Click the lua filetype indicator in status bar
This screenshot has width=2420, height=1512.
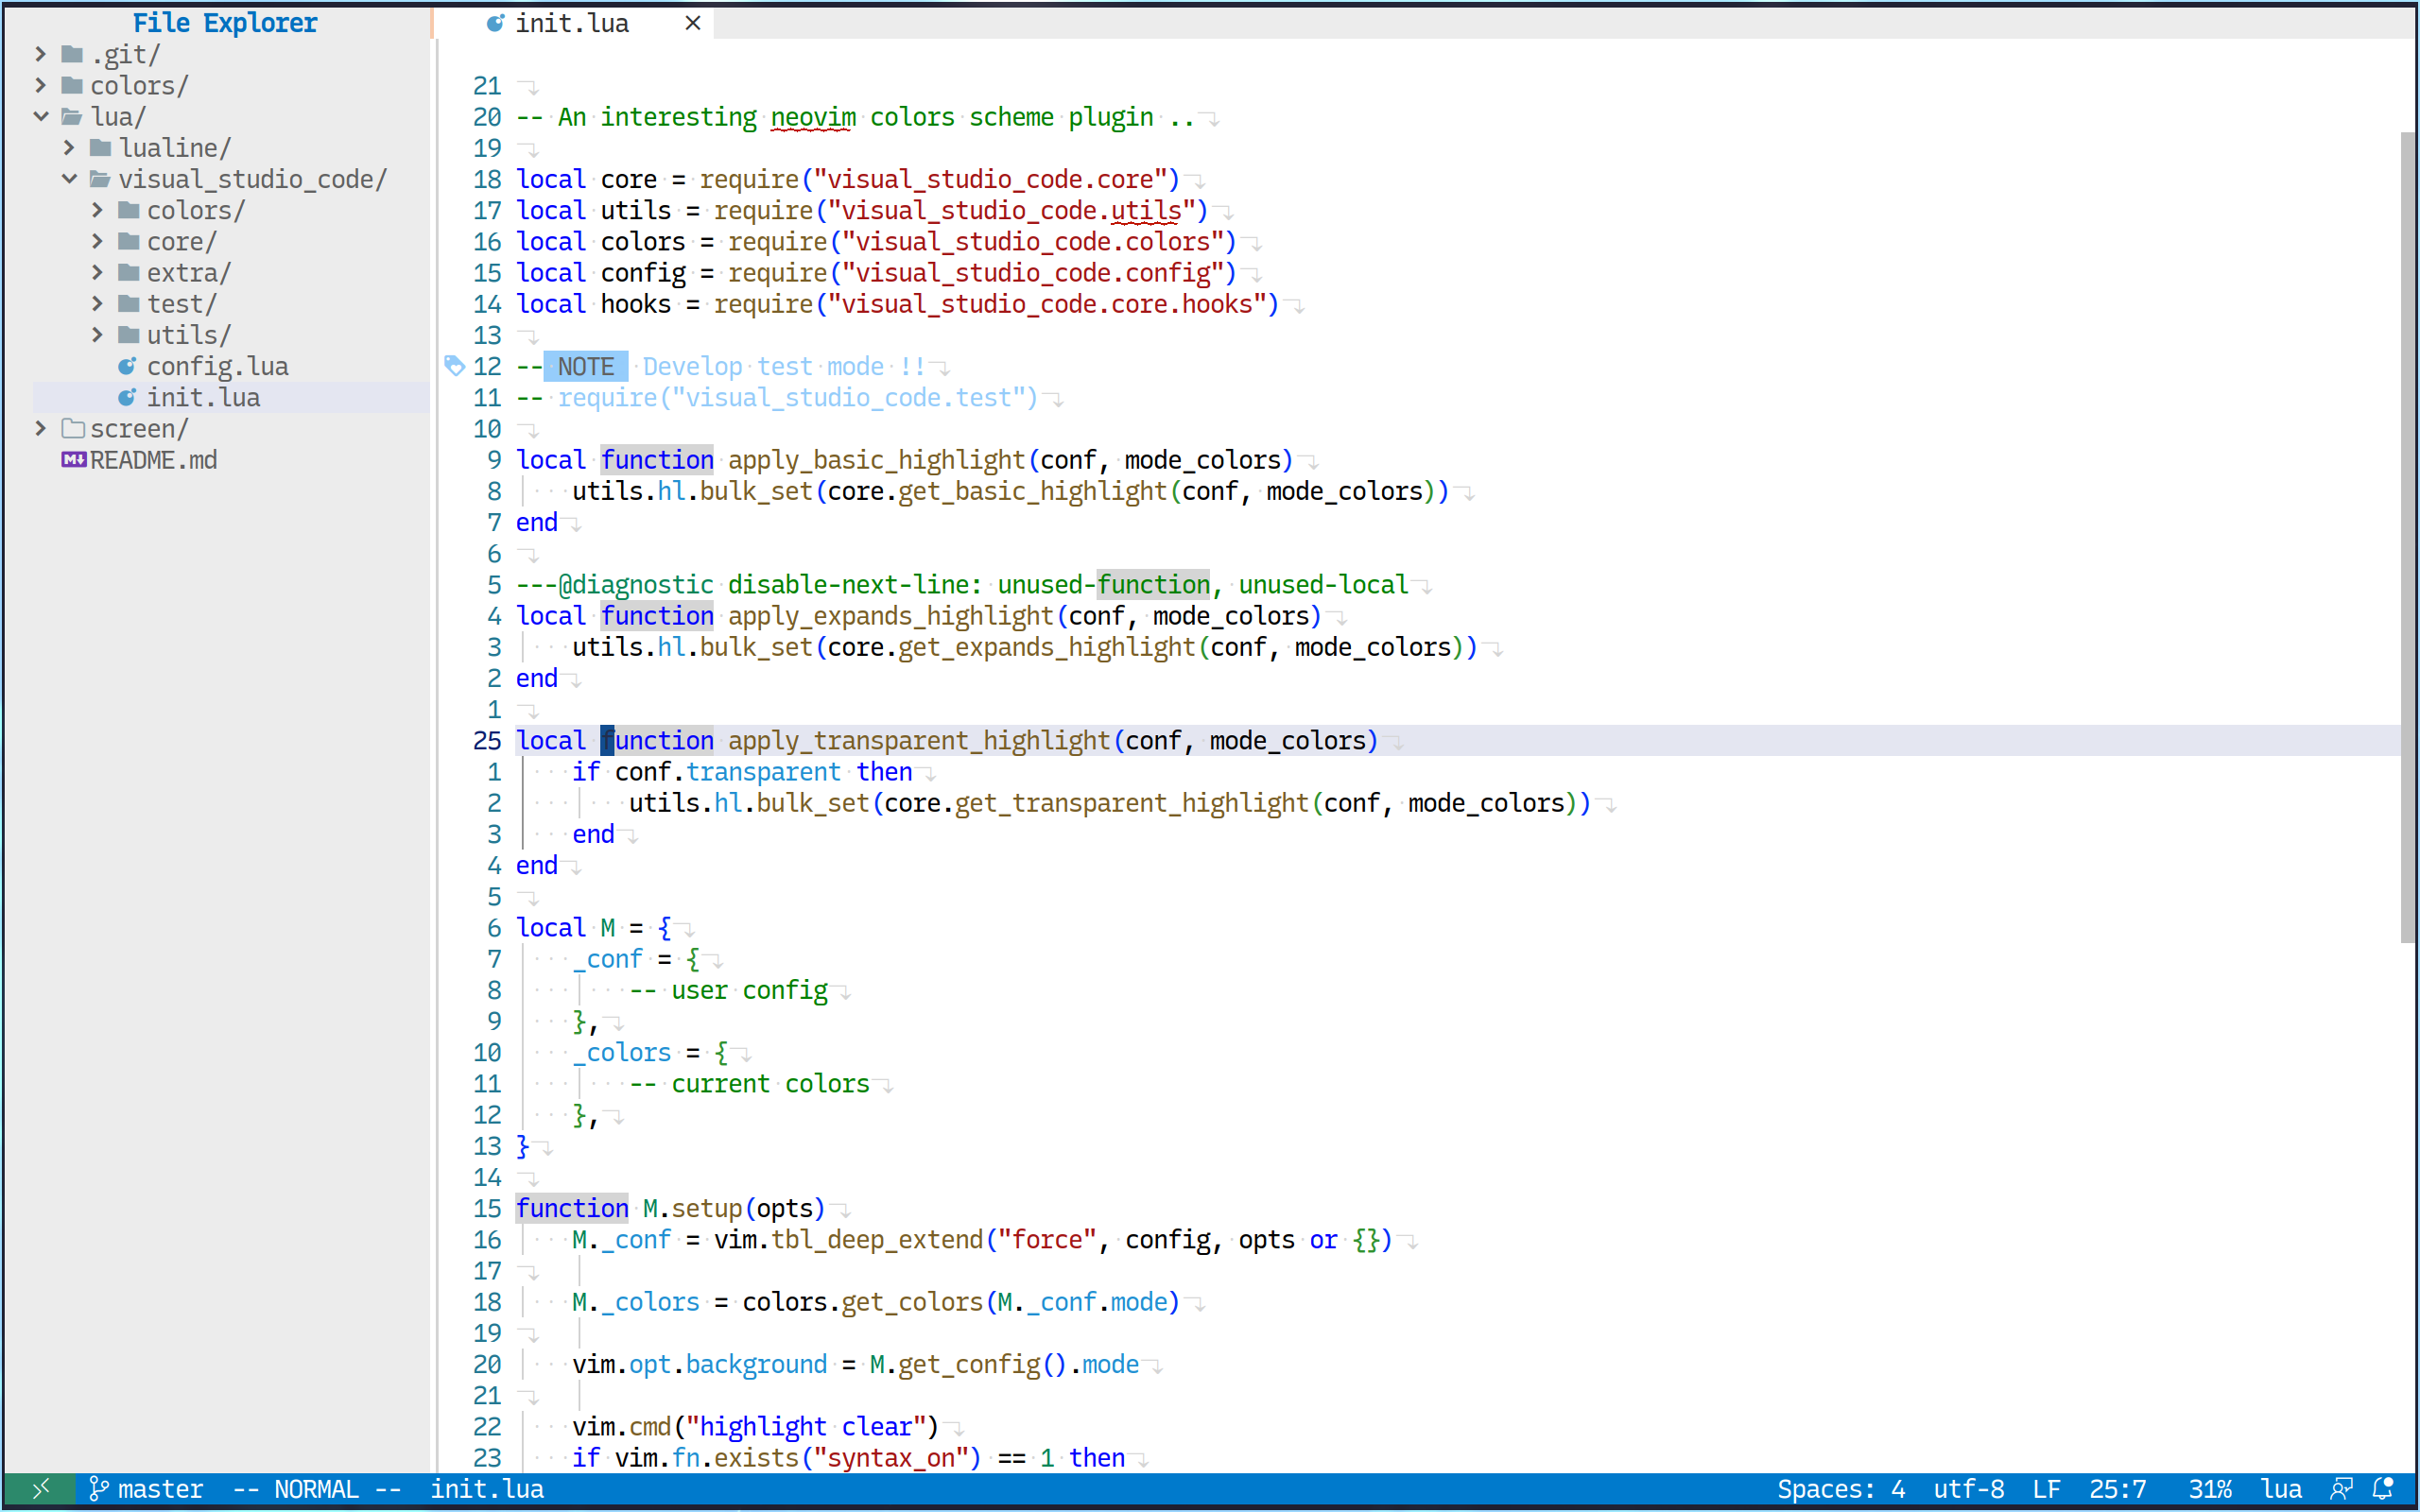[x=2281, y=1489]
